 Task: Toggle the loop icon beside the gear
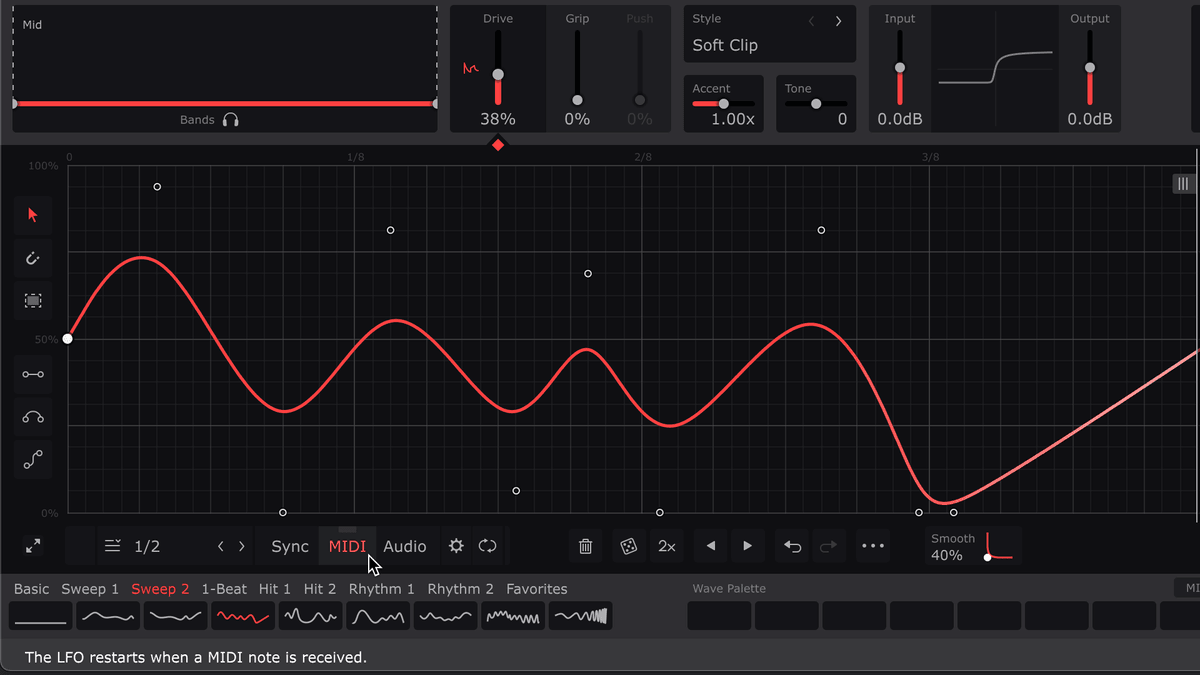487,546
